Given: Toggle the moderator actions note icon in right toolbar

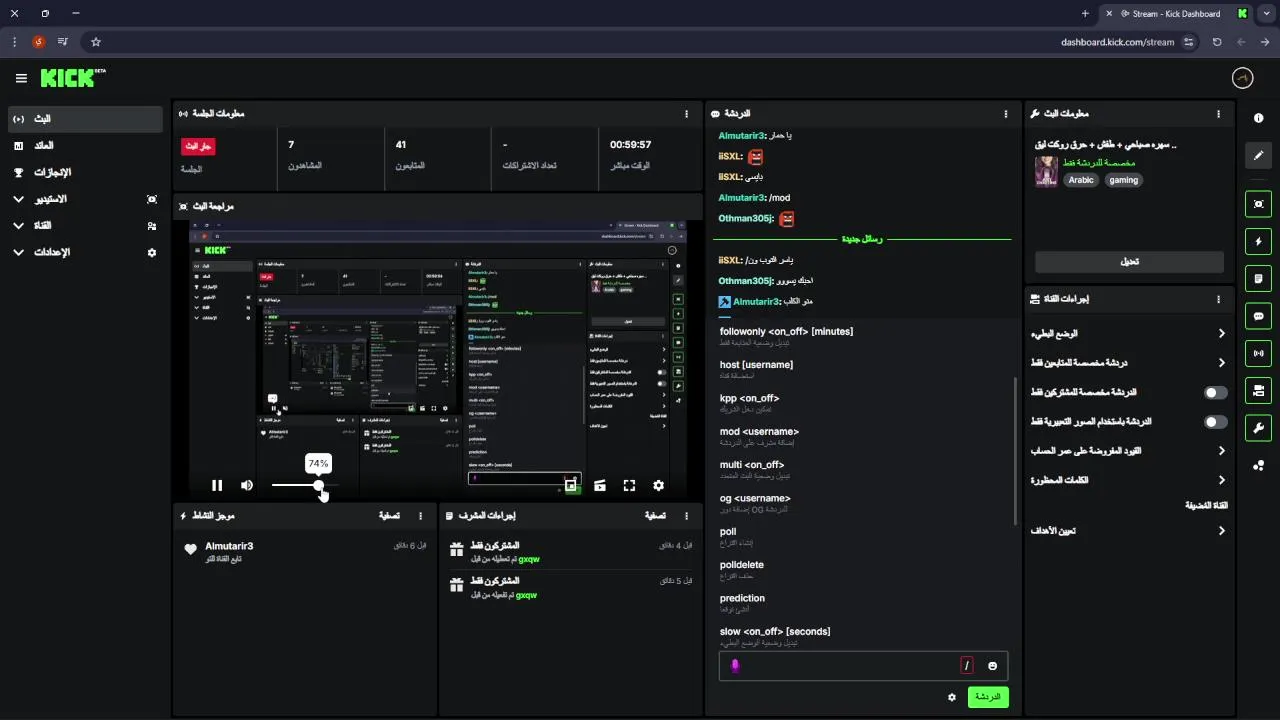Looking at the screenshot, I should pos(1259,278).
